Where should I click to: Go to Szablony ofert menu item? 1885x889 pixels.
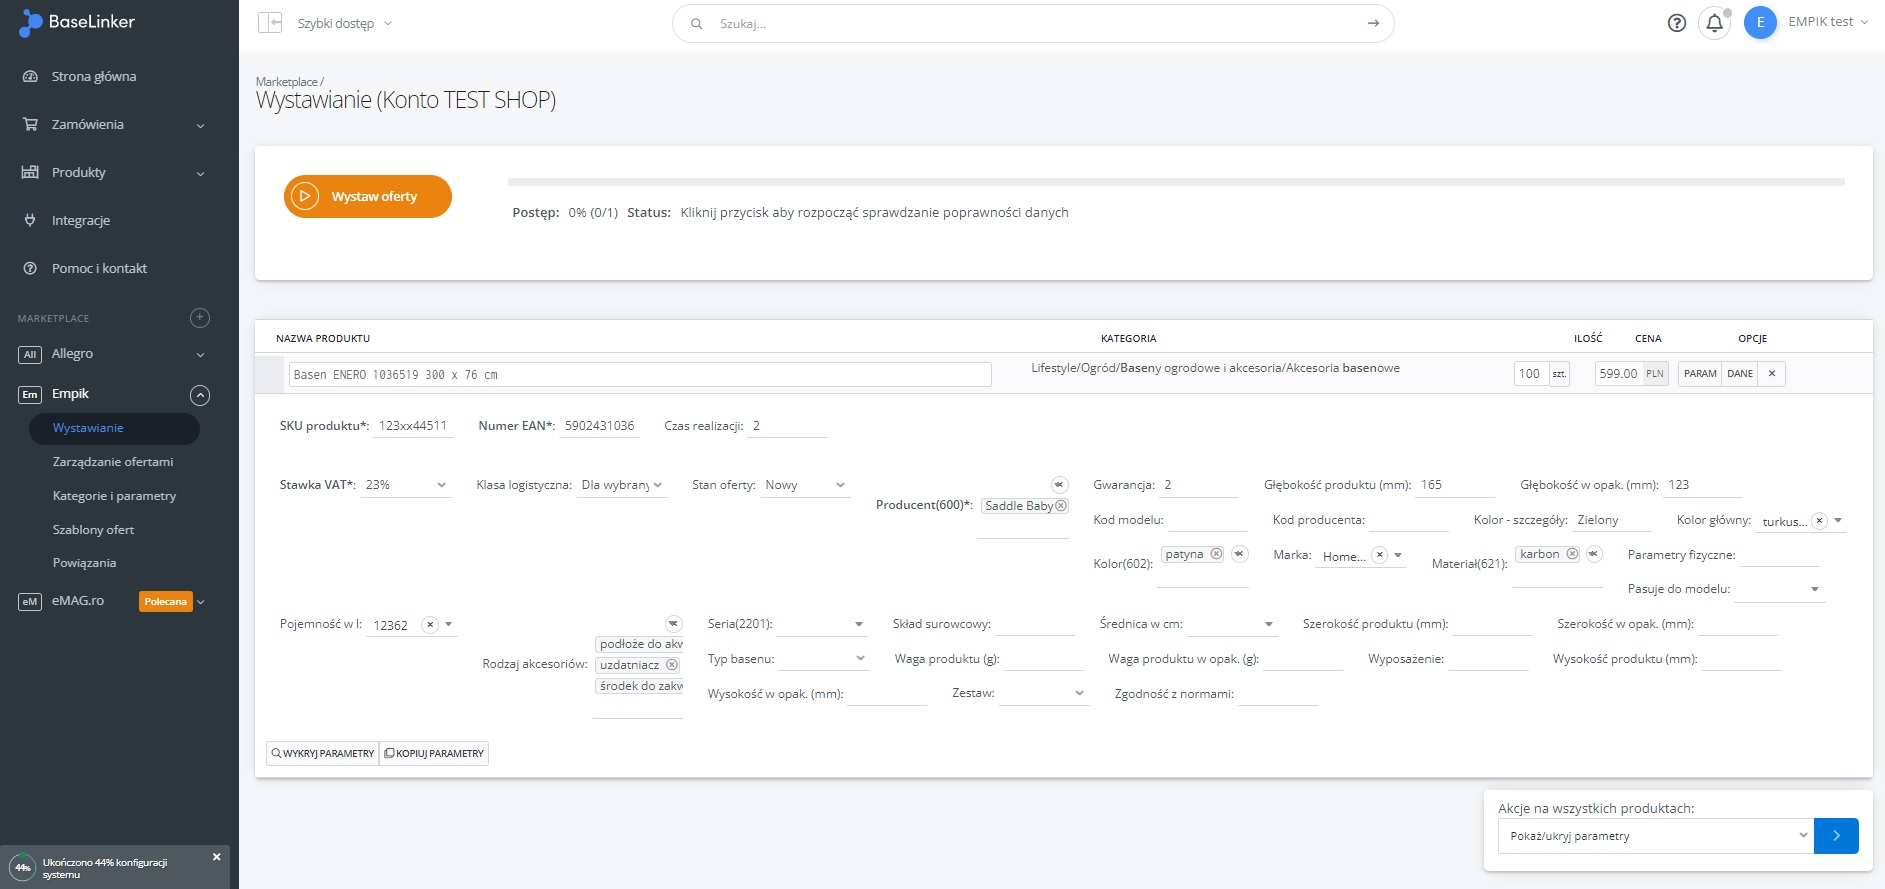tap(93, 530)
